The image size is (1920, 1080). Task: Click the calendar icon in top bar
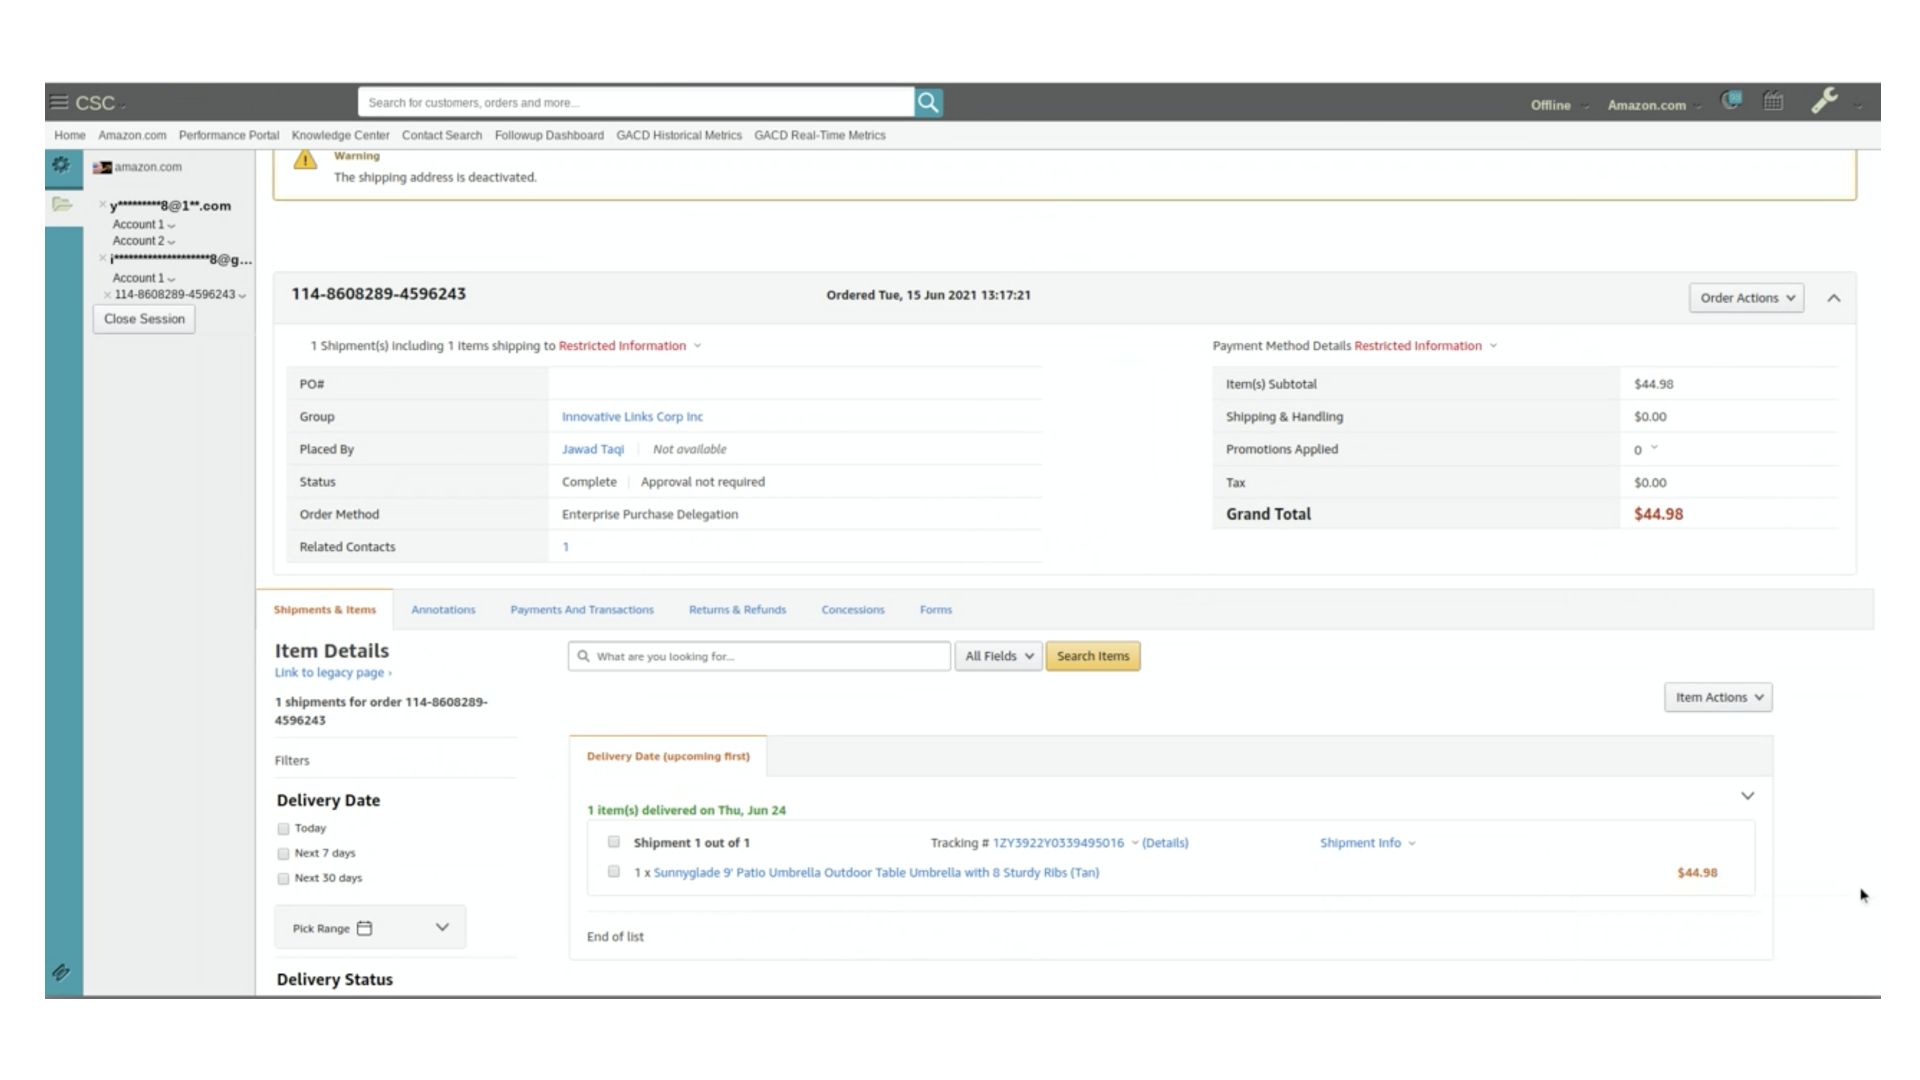pos(1773,101)
